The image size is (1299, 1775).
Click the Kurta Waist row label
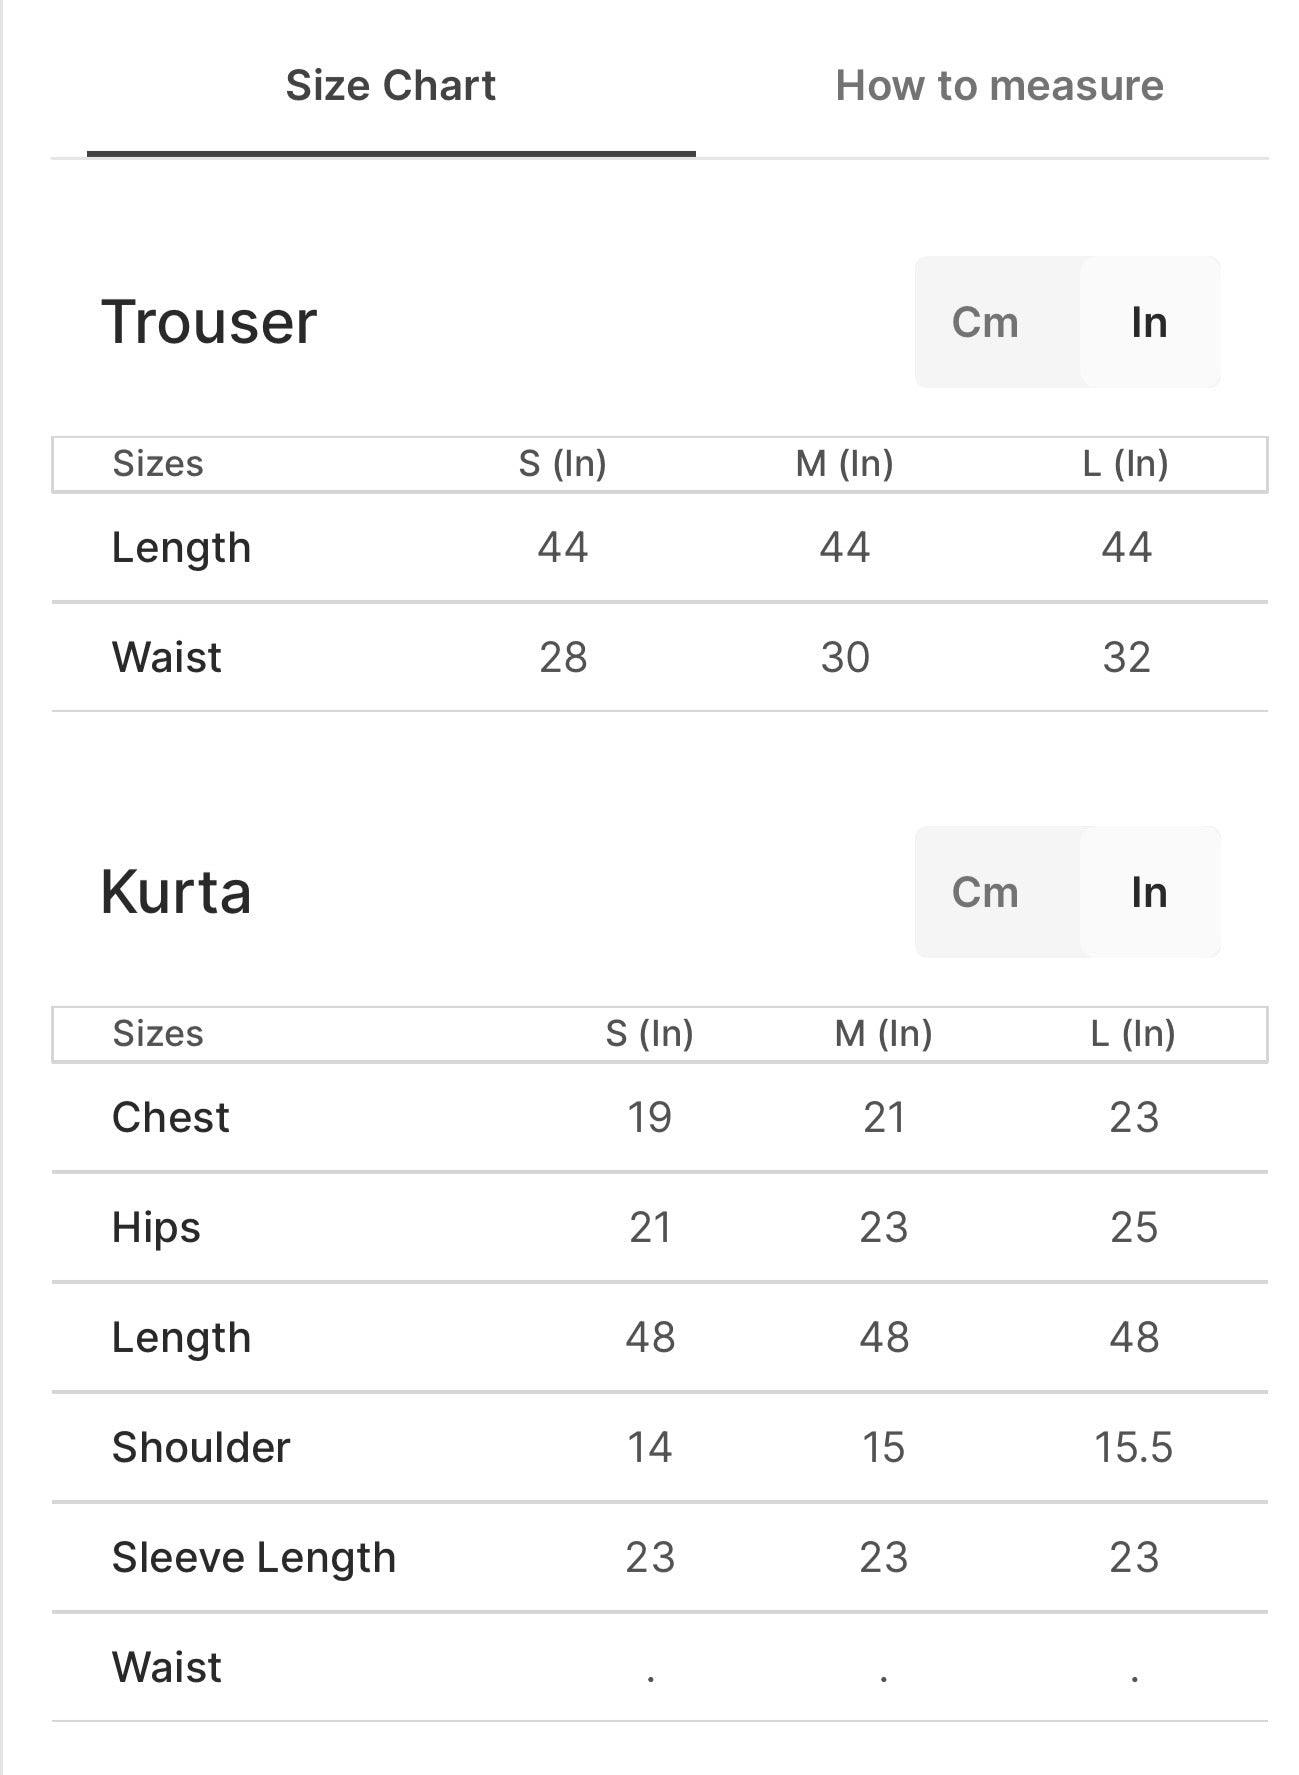tap(167, 1667)
